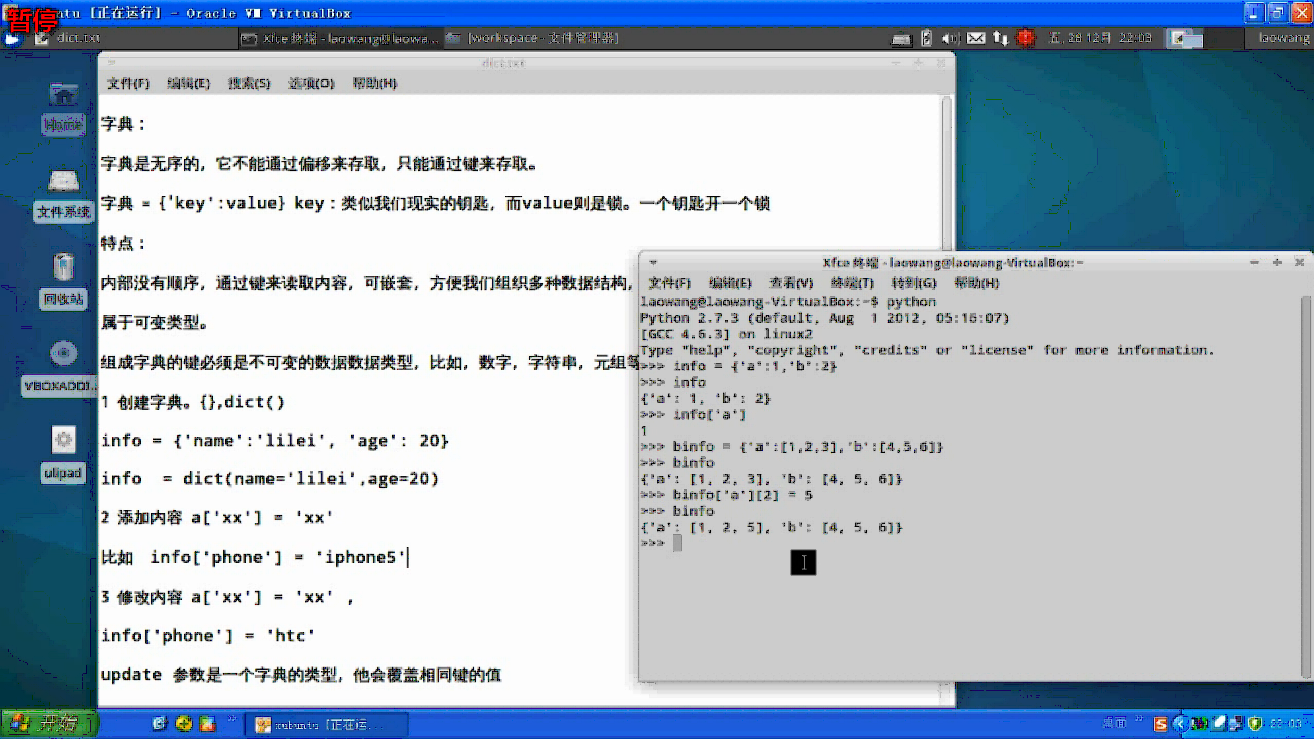Viewport: 1314px width, 740px height.
Task: Click the mail envelope icon in top panel
Action: 975,37
